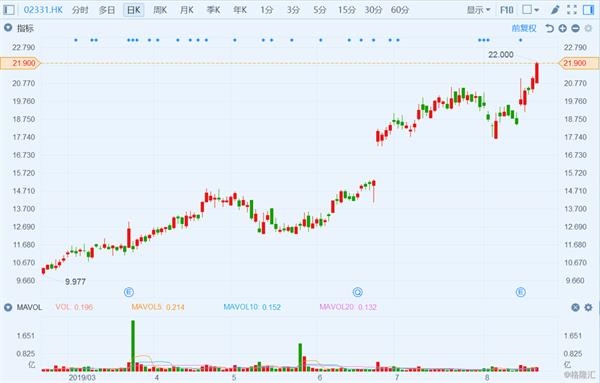Select the 月K monthly candlestick tab
Image resolution: width=600 pixels, height=383 pixels.
coord(187,10)
